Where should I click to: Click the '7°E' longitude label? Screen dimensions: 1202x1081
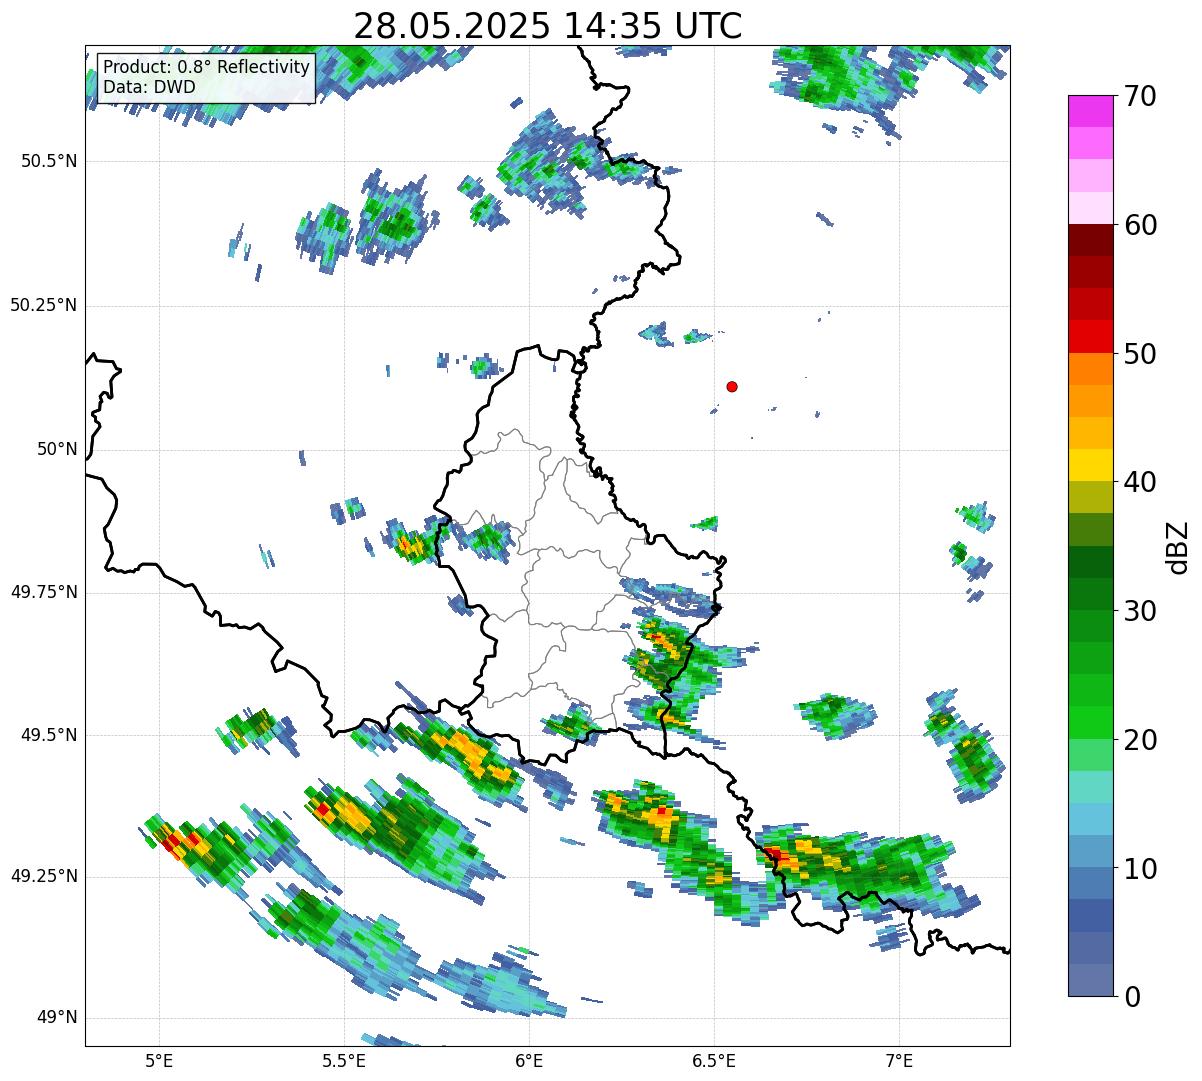(899, 1060)
